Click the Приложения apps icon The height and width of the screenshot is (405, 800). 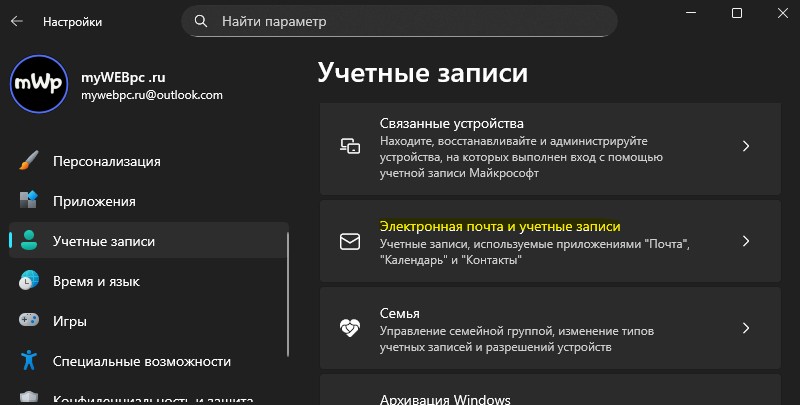[x=29, y=201]
